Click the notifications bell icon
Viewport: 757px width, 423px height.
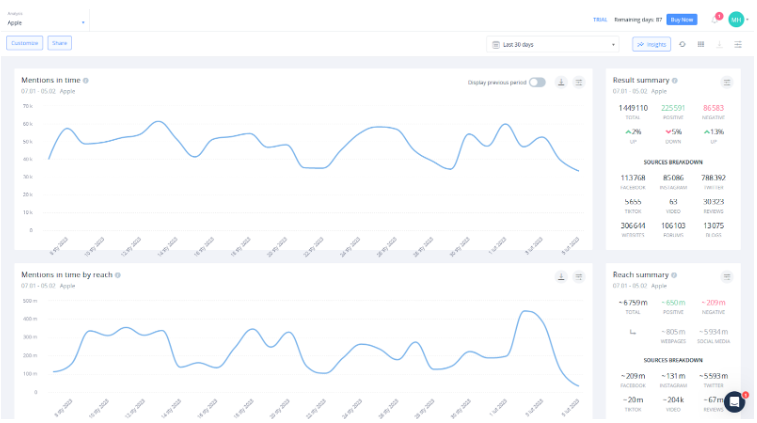coord(715,19)
